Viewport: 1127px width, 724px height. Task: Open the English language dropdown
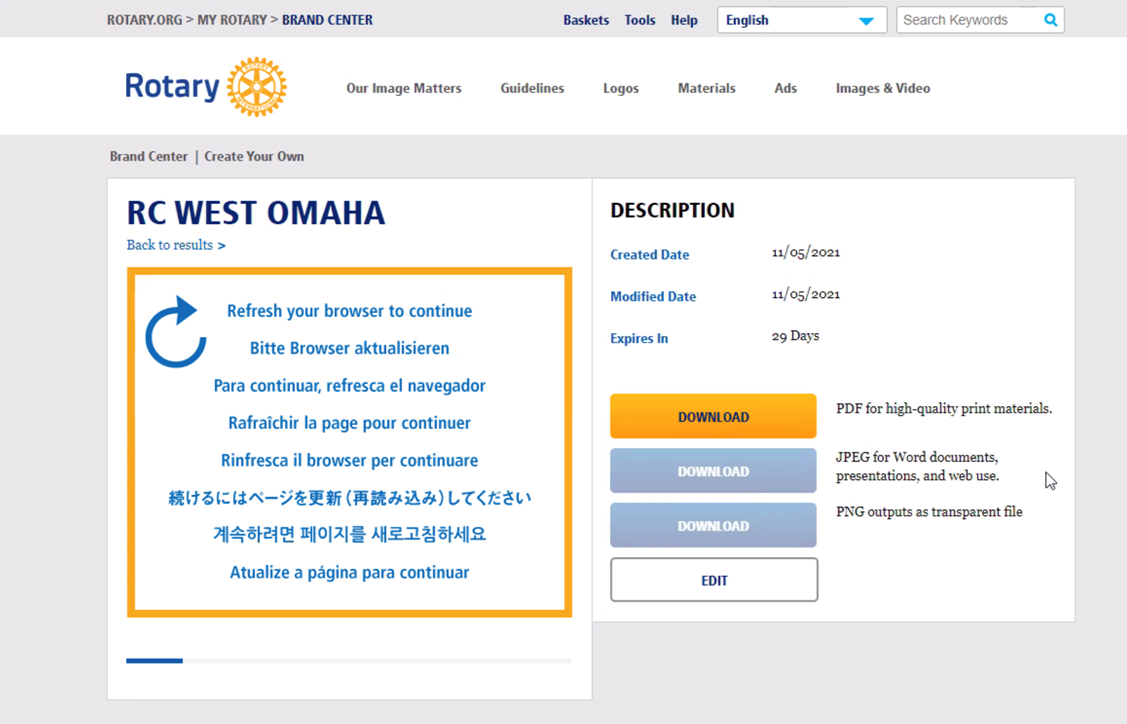tap(801, 20)
